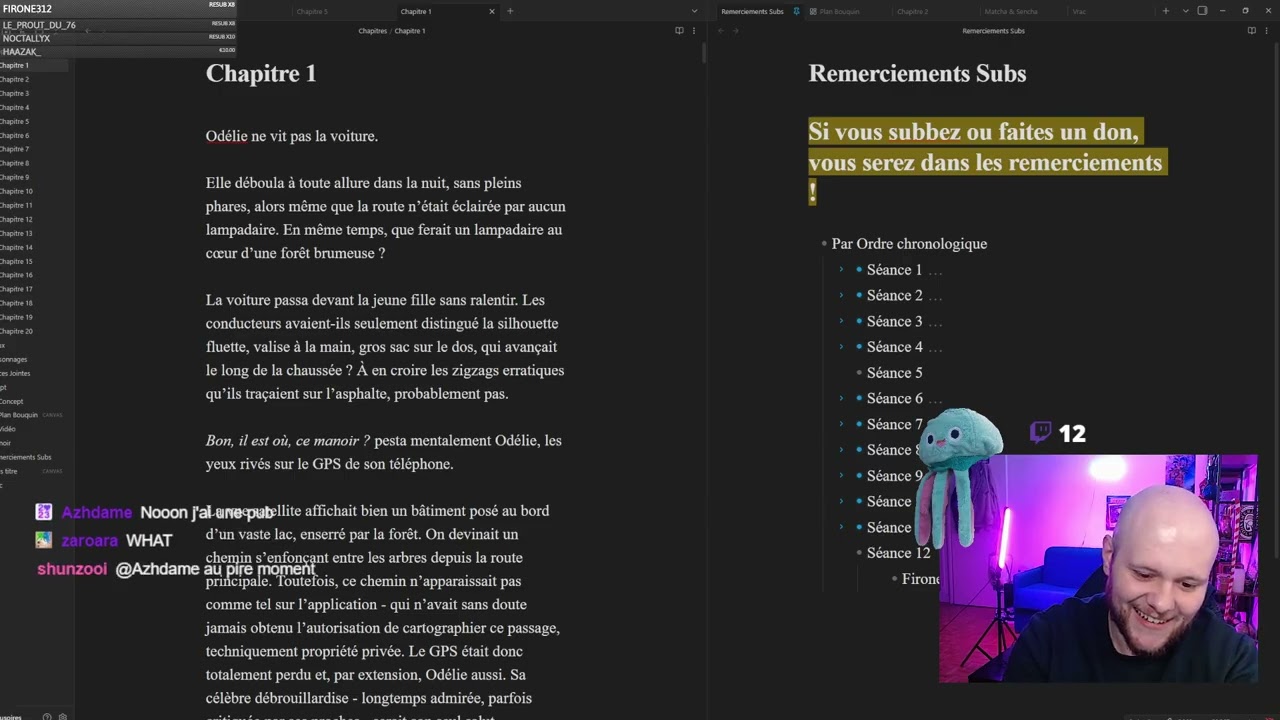The width and height of the screenshot is (1280, 720).
Task: Click shunzooi username in chat
Action: tap(72, 569)
